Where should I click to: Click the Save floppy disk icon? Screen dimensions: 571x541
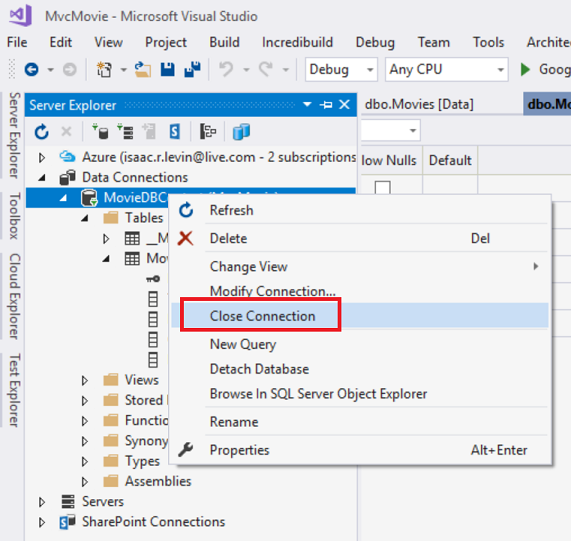pyautogui.click(x=168, y=69)
